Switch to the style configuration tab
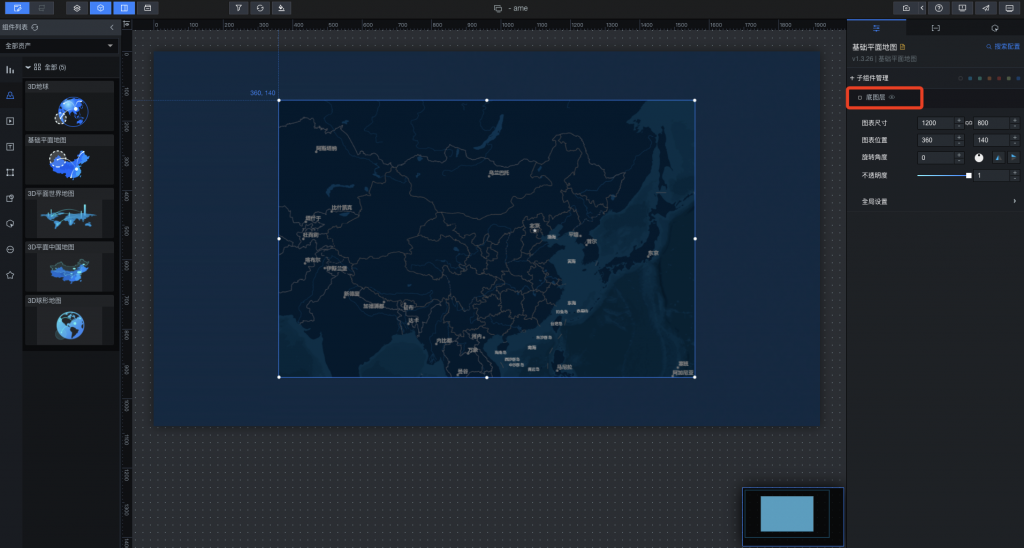Image resolution: width=1024 pixels, height=548 pixels. [876, 28]
